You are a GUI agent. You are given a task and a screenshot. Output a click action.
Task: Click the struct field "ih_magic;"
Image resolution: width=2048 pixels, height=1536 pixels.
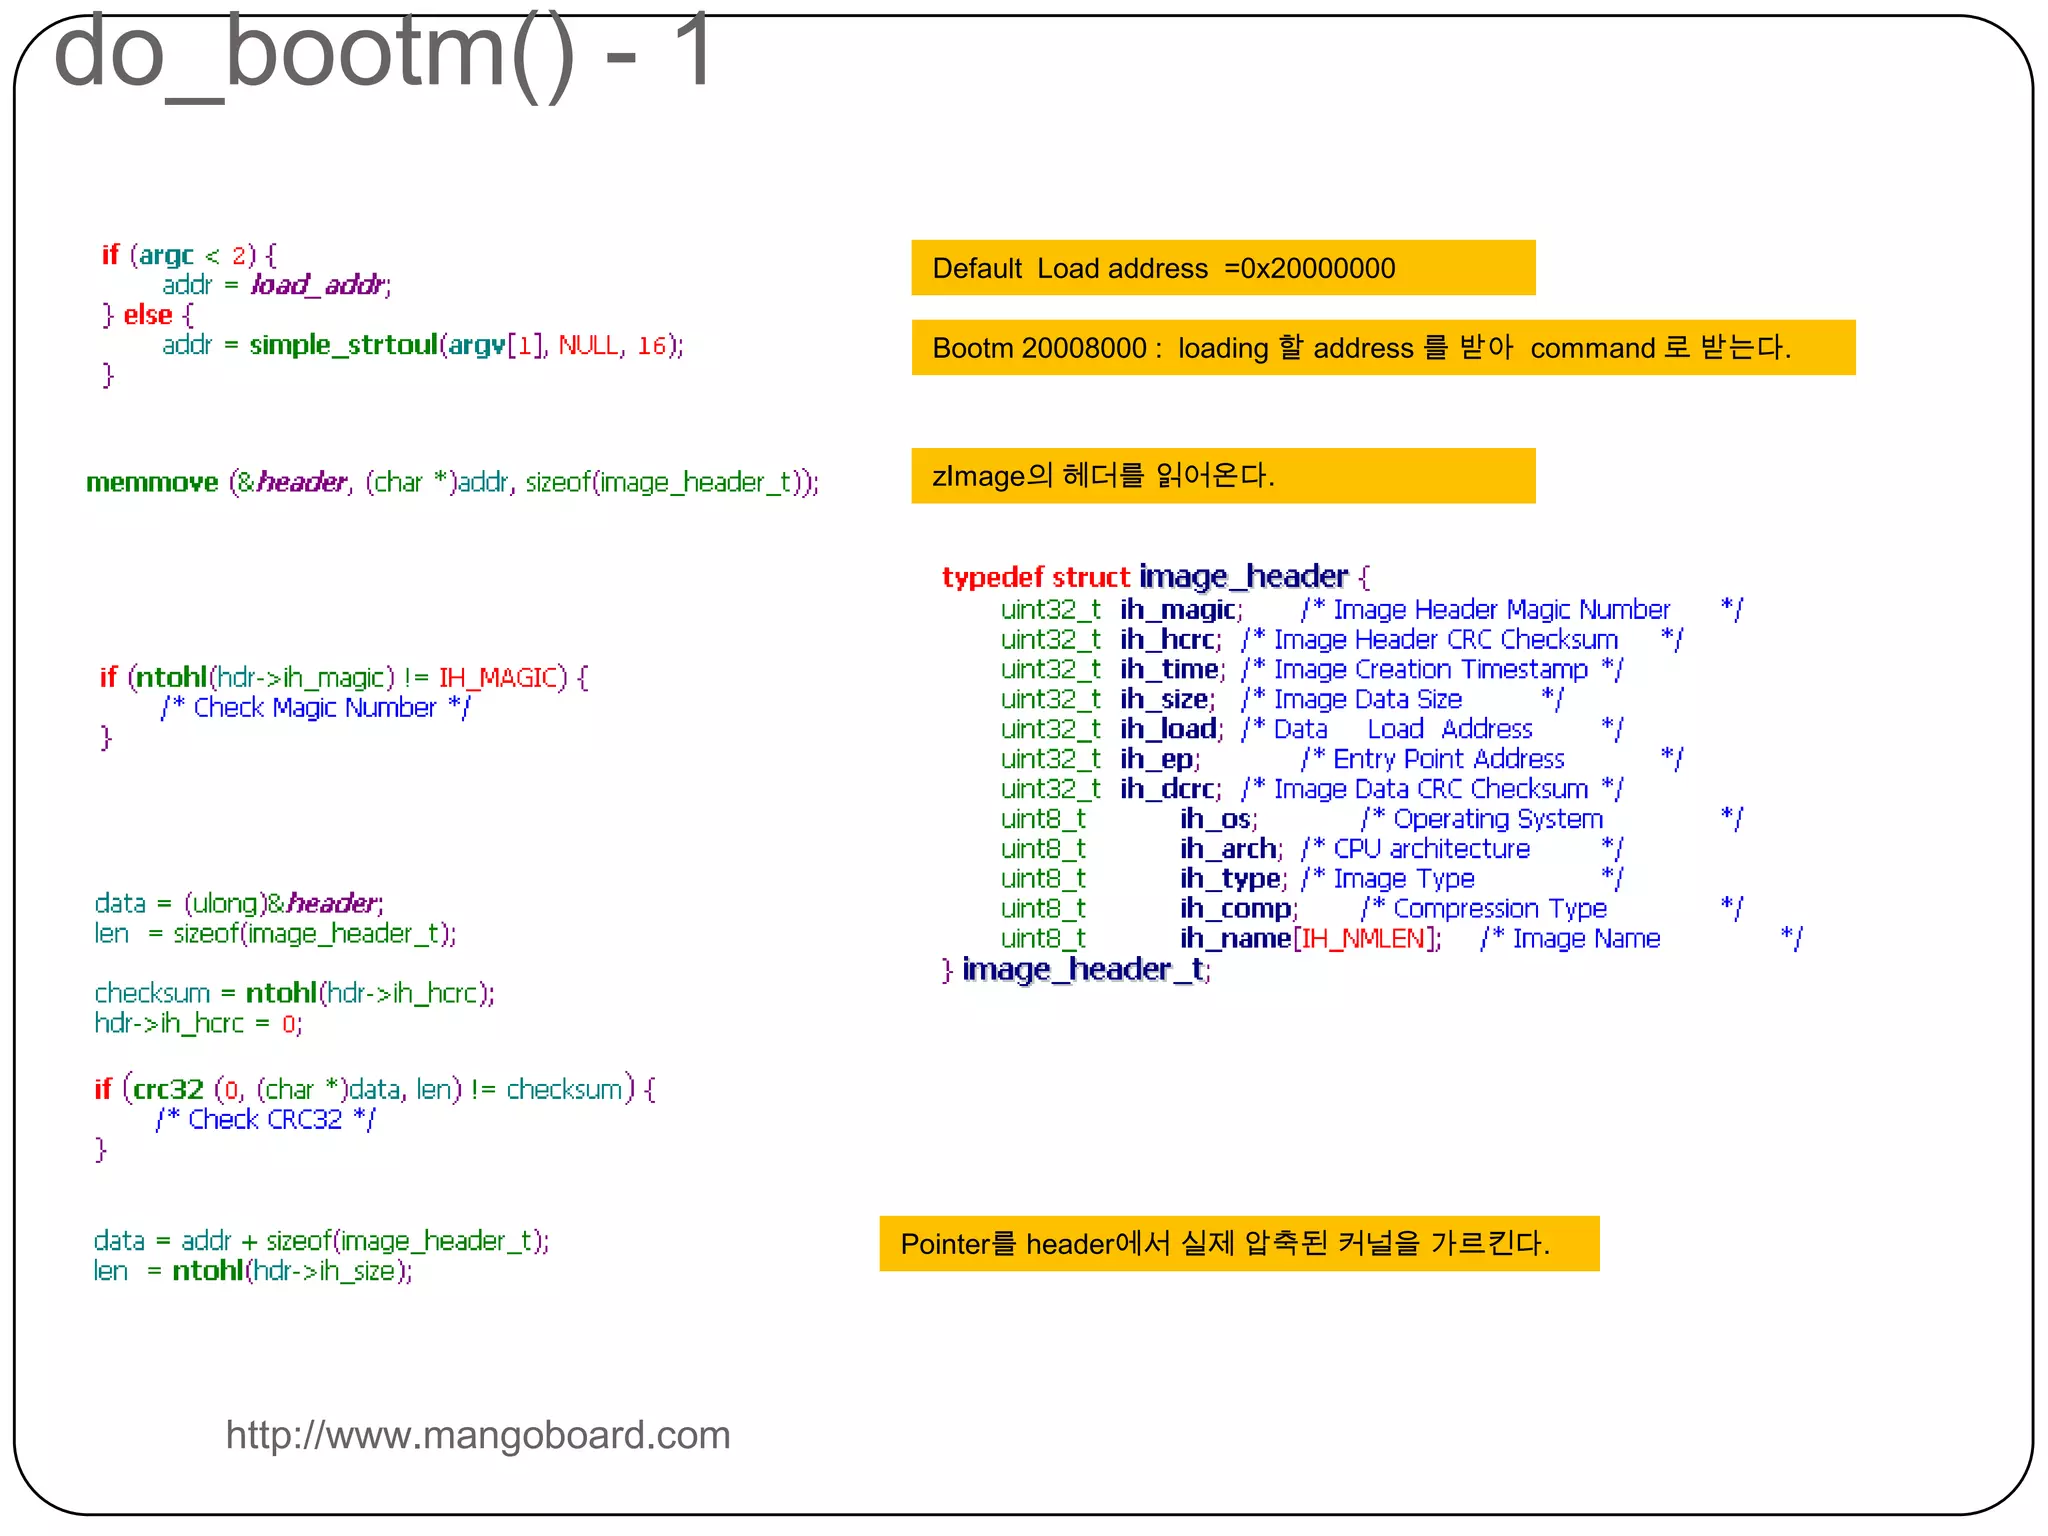pyautogui.click(x=1181, y=610)
